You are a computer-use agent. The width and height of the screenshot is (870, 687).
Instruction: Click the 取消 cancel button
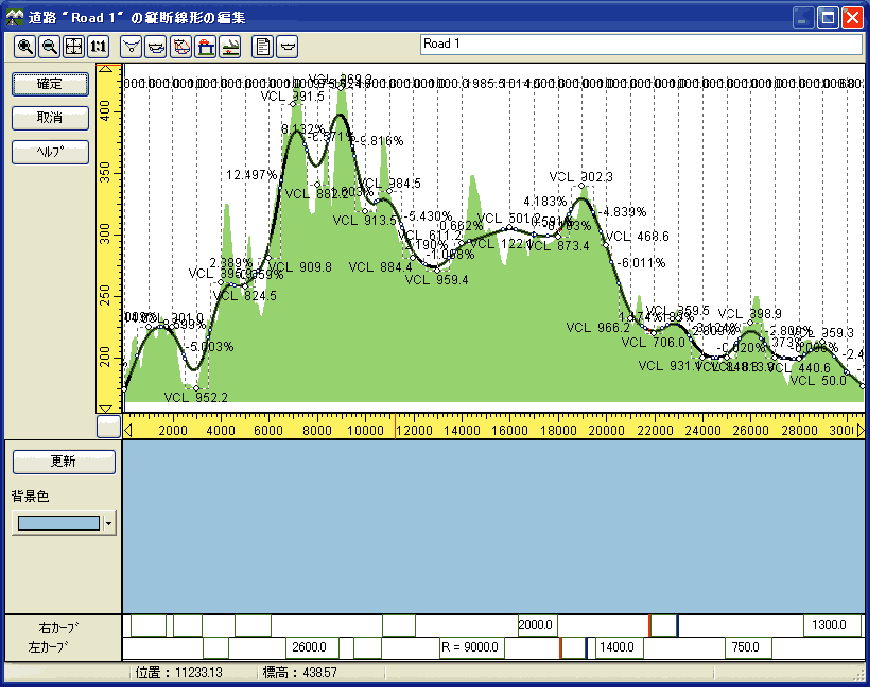(50, 118)
